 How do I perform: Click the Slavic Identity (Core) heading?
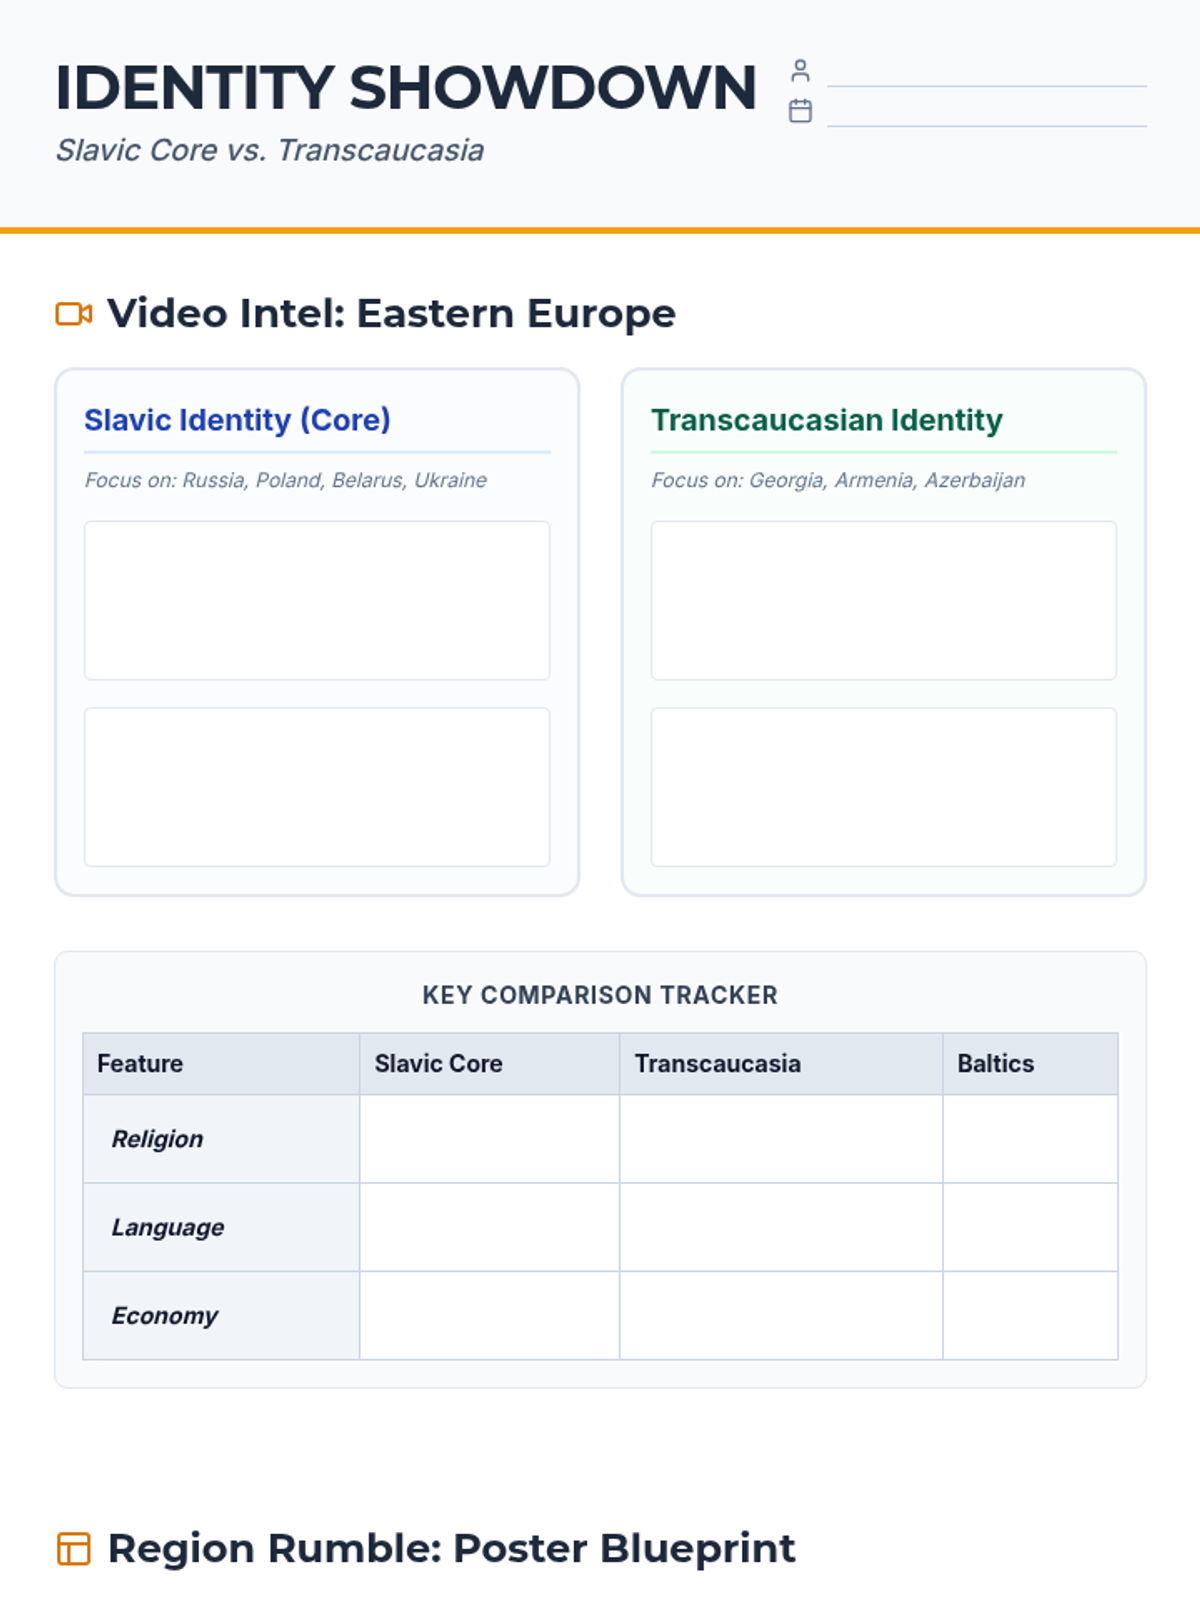click(237, 420)
